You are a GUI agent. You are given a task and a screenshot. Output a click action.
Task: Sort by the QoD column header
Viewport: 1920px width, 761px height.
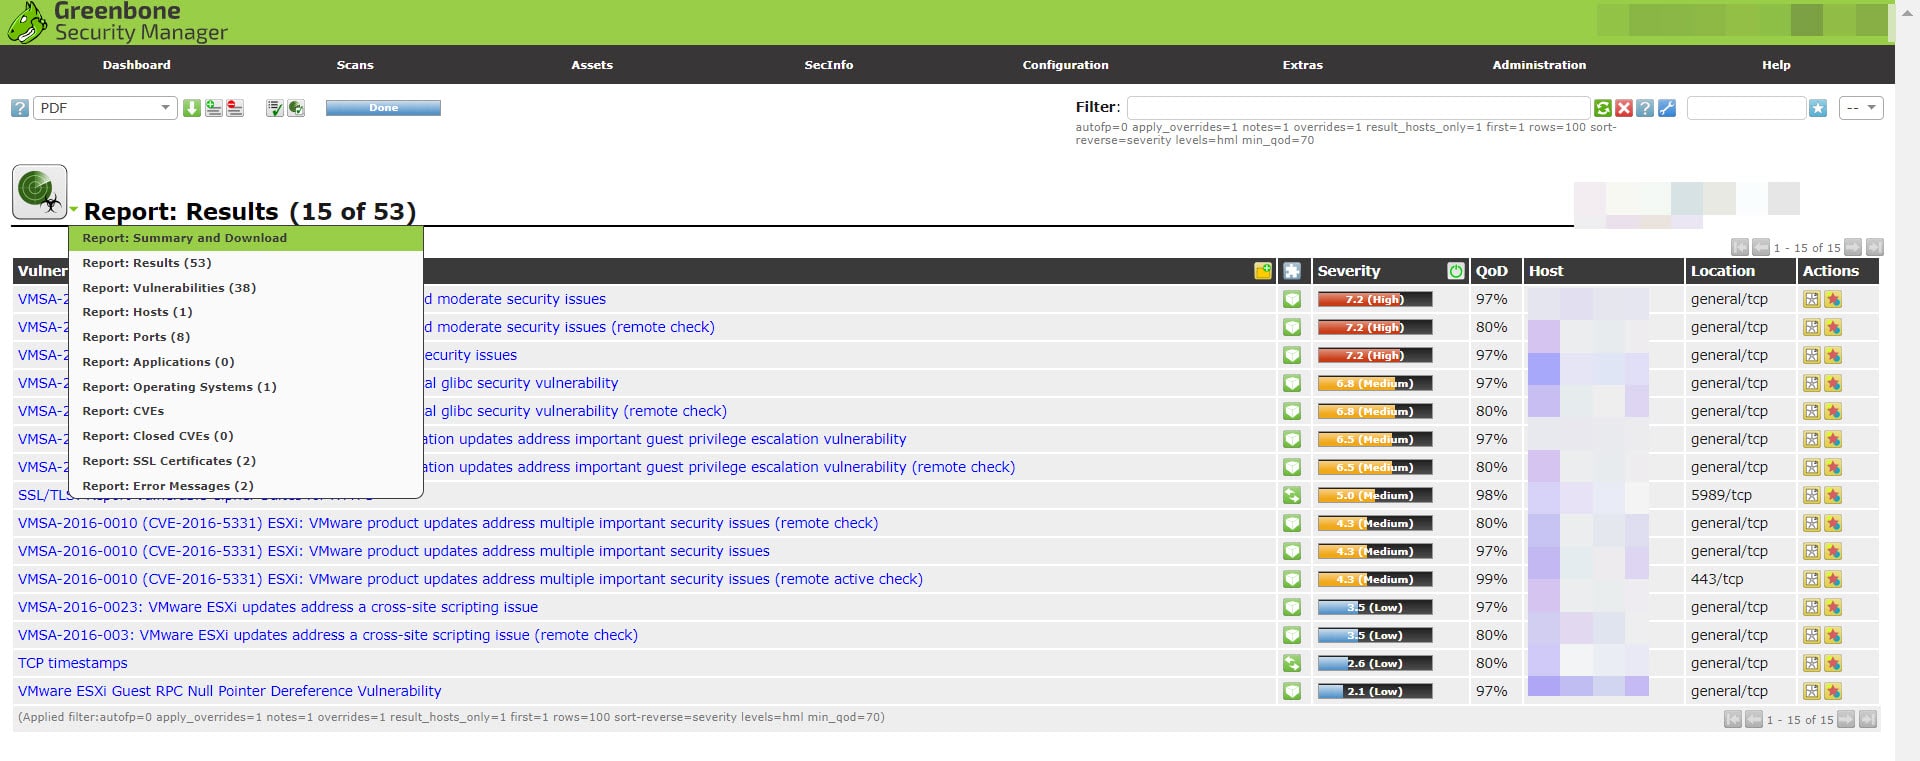point(1491,271)
